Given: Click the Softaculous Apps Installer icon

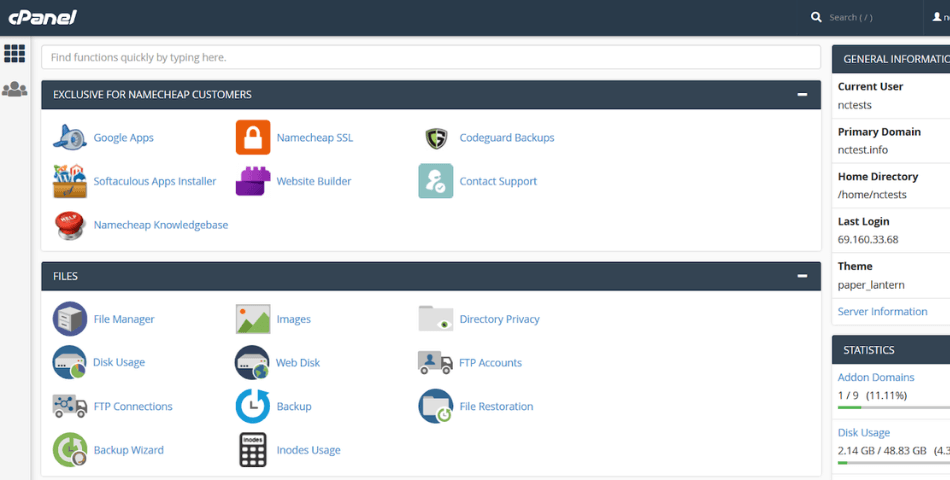Looking at the screenshot, I should pyautogui.click(x=70, y=181).
